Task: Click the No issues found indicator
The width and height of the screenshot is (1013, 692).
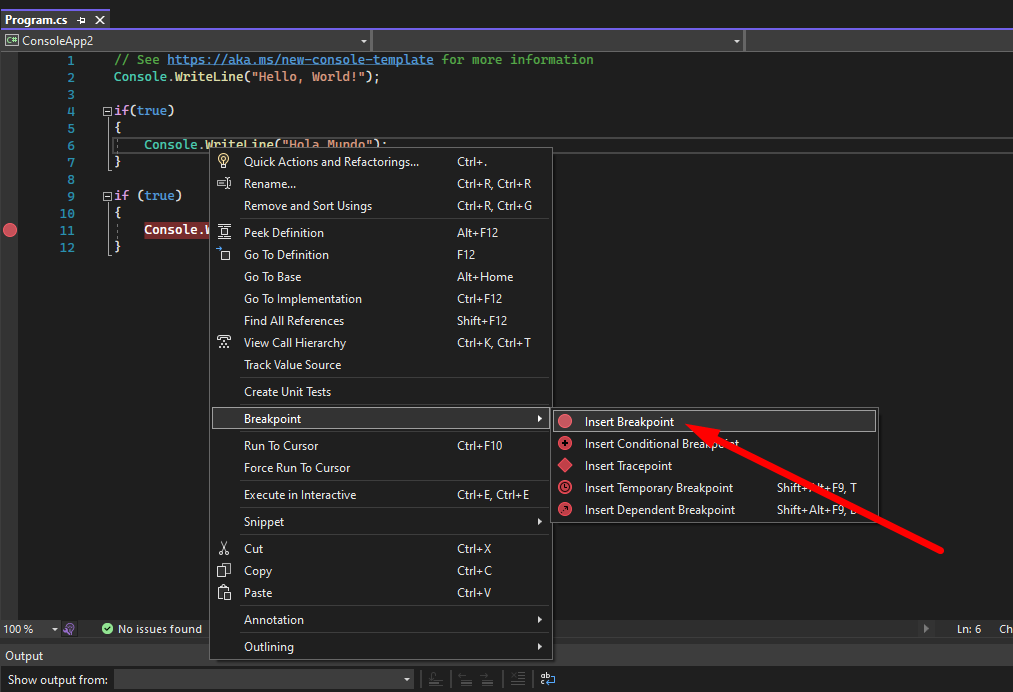Action: (152, 629)
